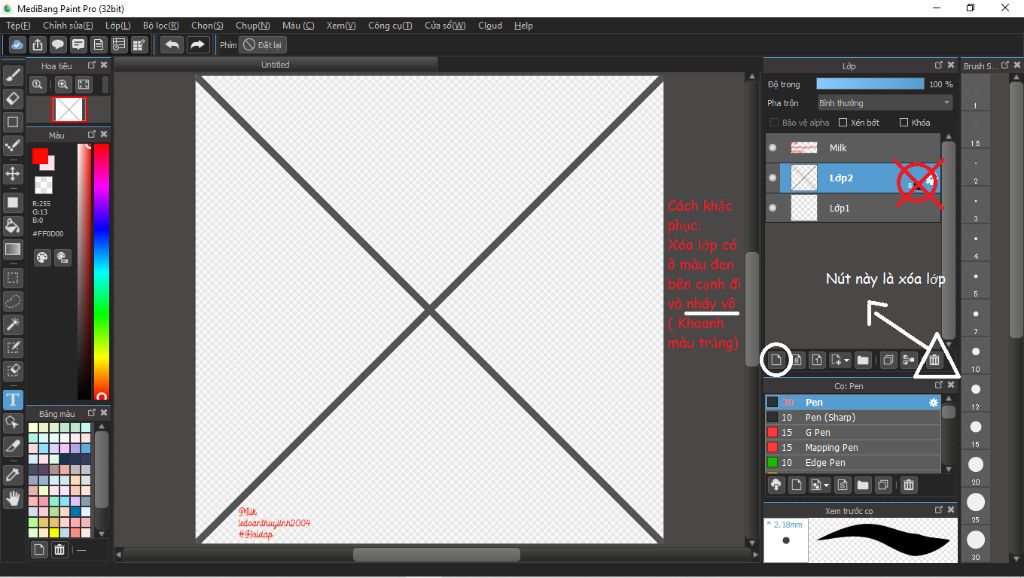Zoom in using navigator magnifier plus
The height and width of the screenshot is (578, 1024).
63,84
